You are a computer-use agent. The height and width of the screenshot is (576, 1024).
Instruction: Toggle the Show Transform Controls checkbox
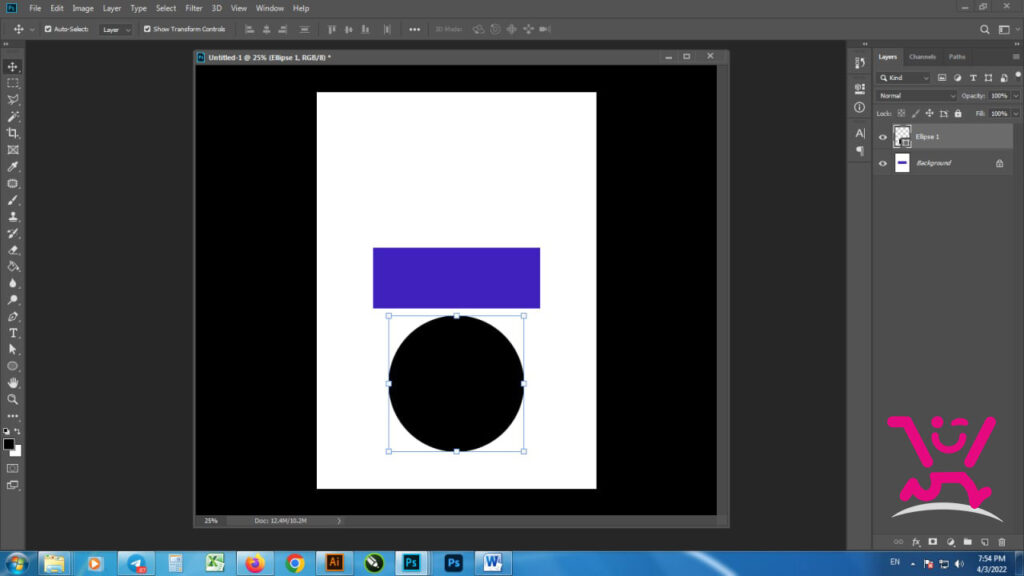click(x=147, y=29)
